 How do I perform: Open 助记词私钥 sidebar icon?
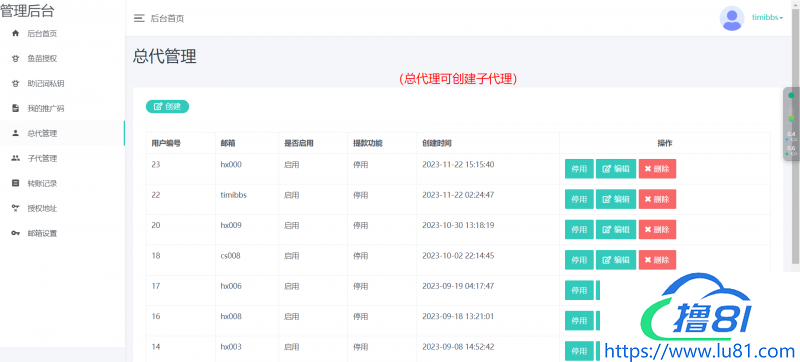coord(15,84)
